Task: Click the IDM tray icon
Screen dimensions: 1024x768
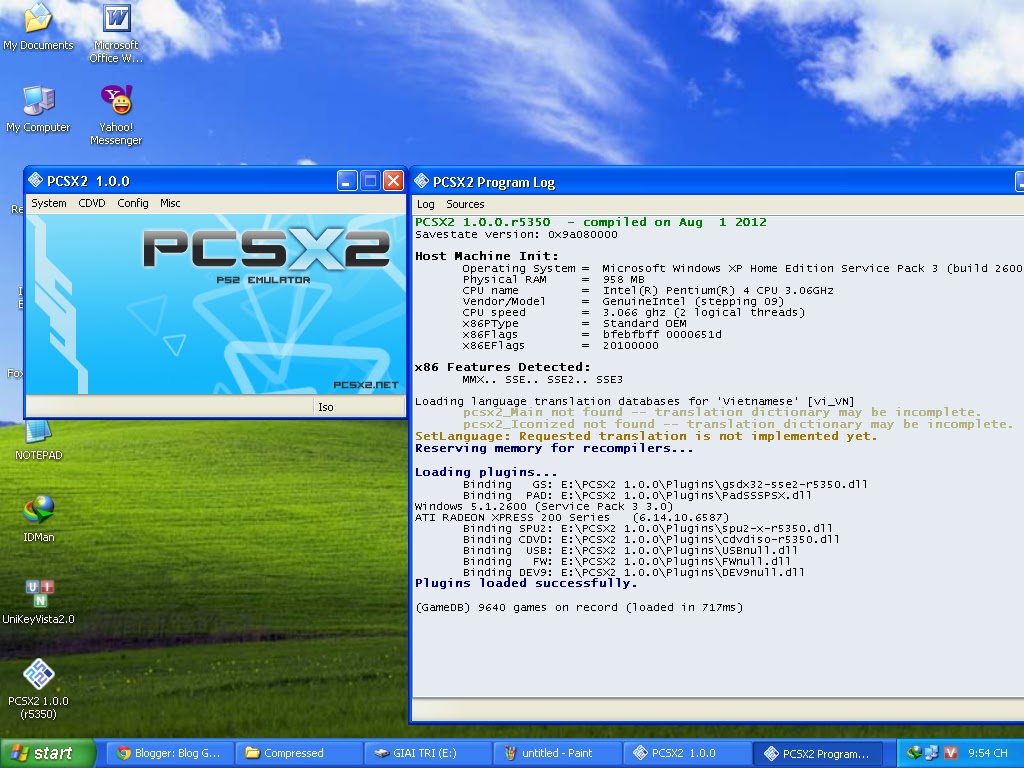Action: click(x=914, y=753)
